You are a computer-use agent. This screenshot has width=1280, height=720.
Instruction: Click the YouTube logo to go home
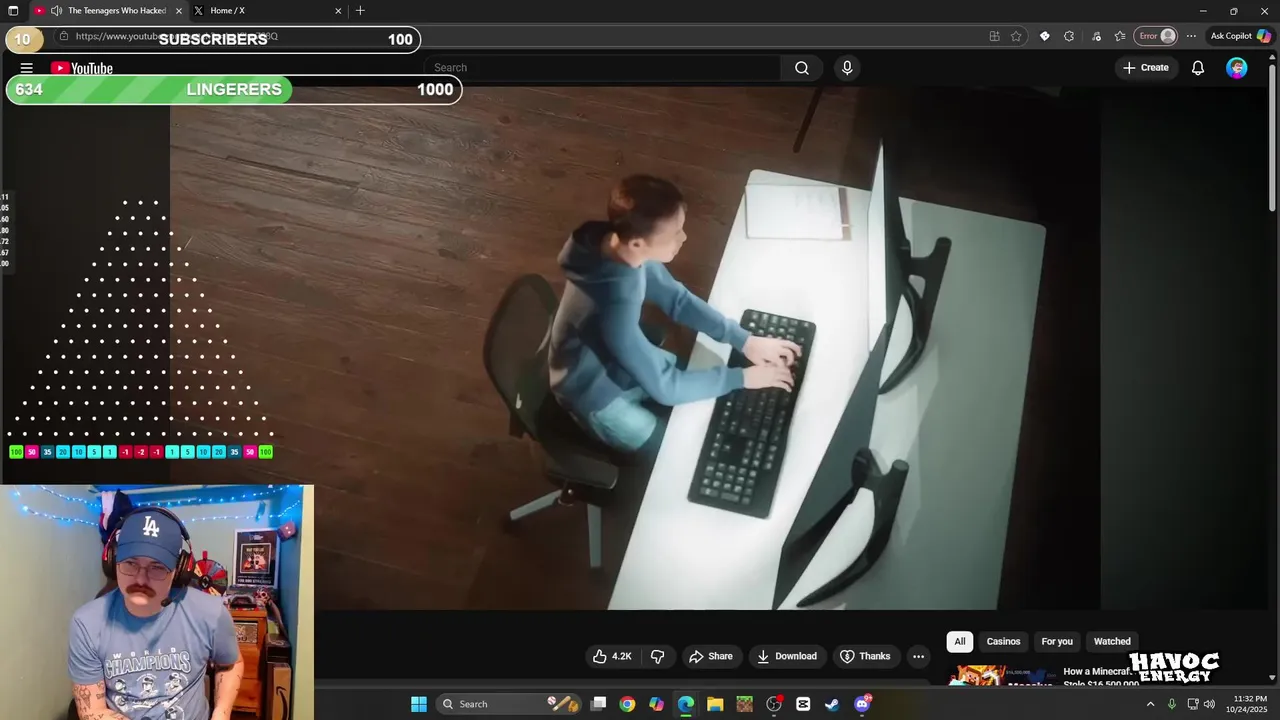pyautogui.click(x=82, y=68)
